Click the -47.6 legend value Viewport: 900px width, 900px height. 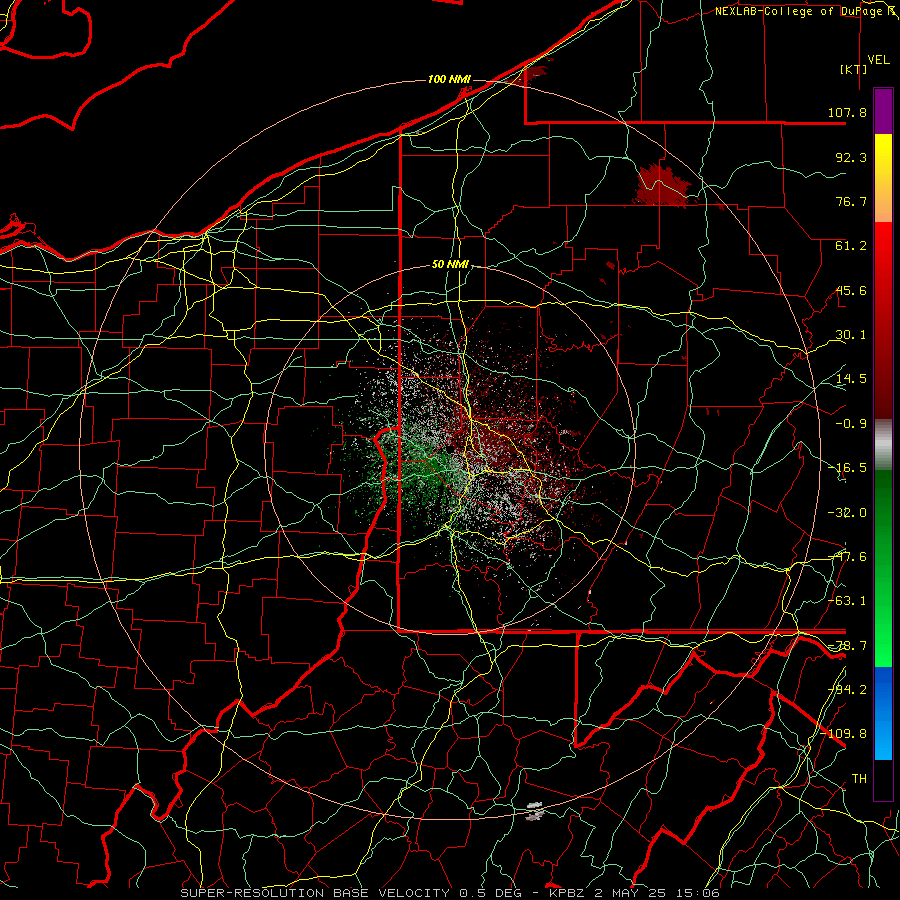pos(847,557)
